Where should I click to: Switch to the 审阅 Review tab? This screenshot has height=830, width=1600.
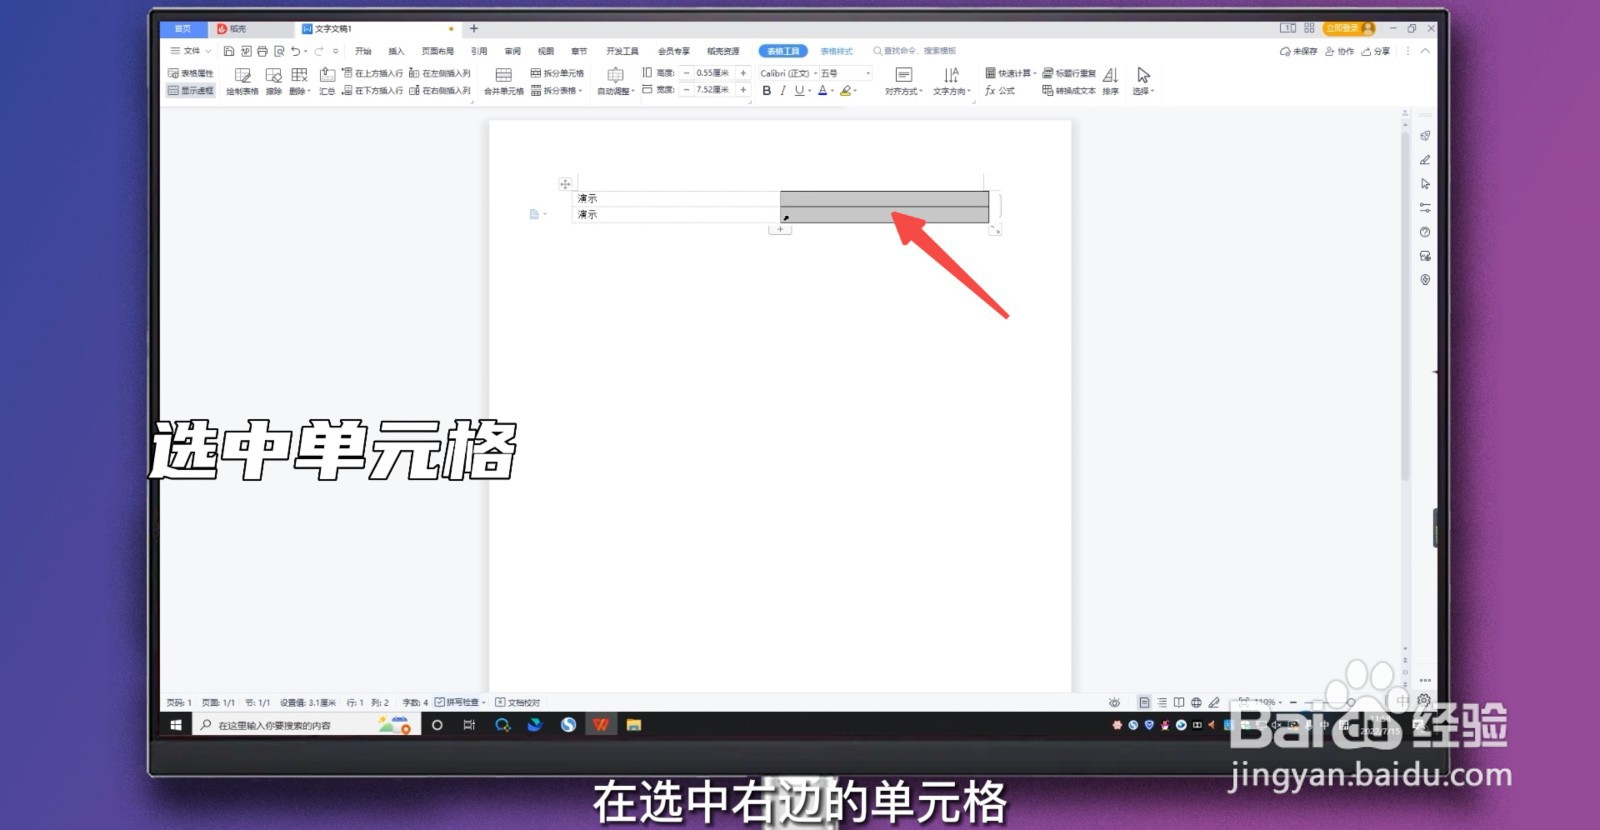coord(512,51)
